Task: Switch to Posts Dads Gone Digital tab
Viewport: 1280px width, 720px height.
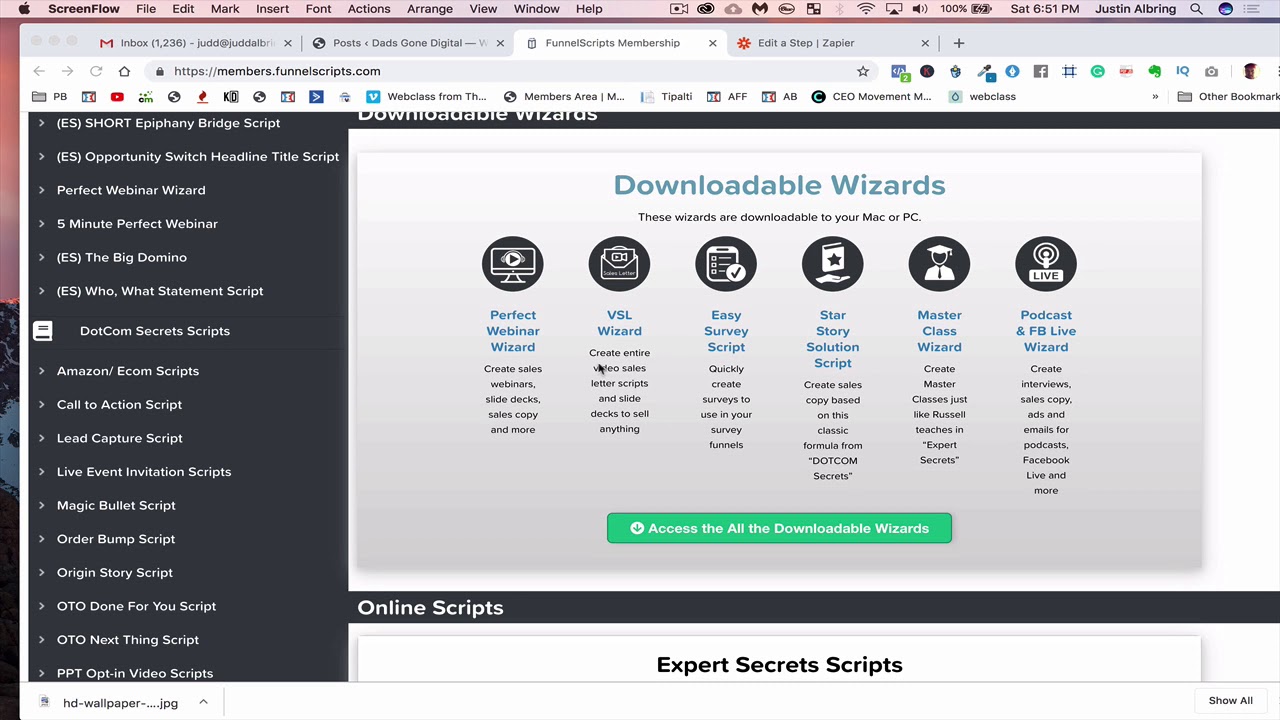Action: point(408,43)
